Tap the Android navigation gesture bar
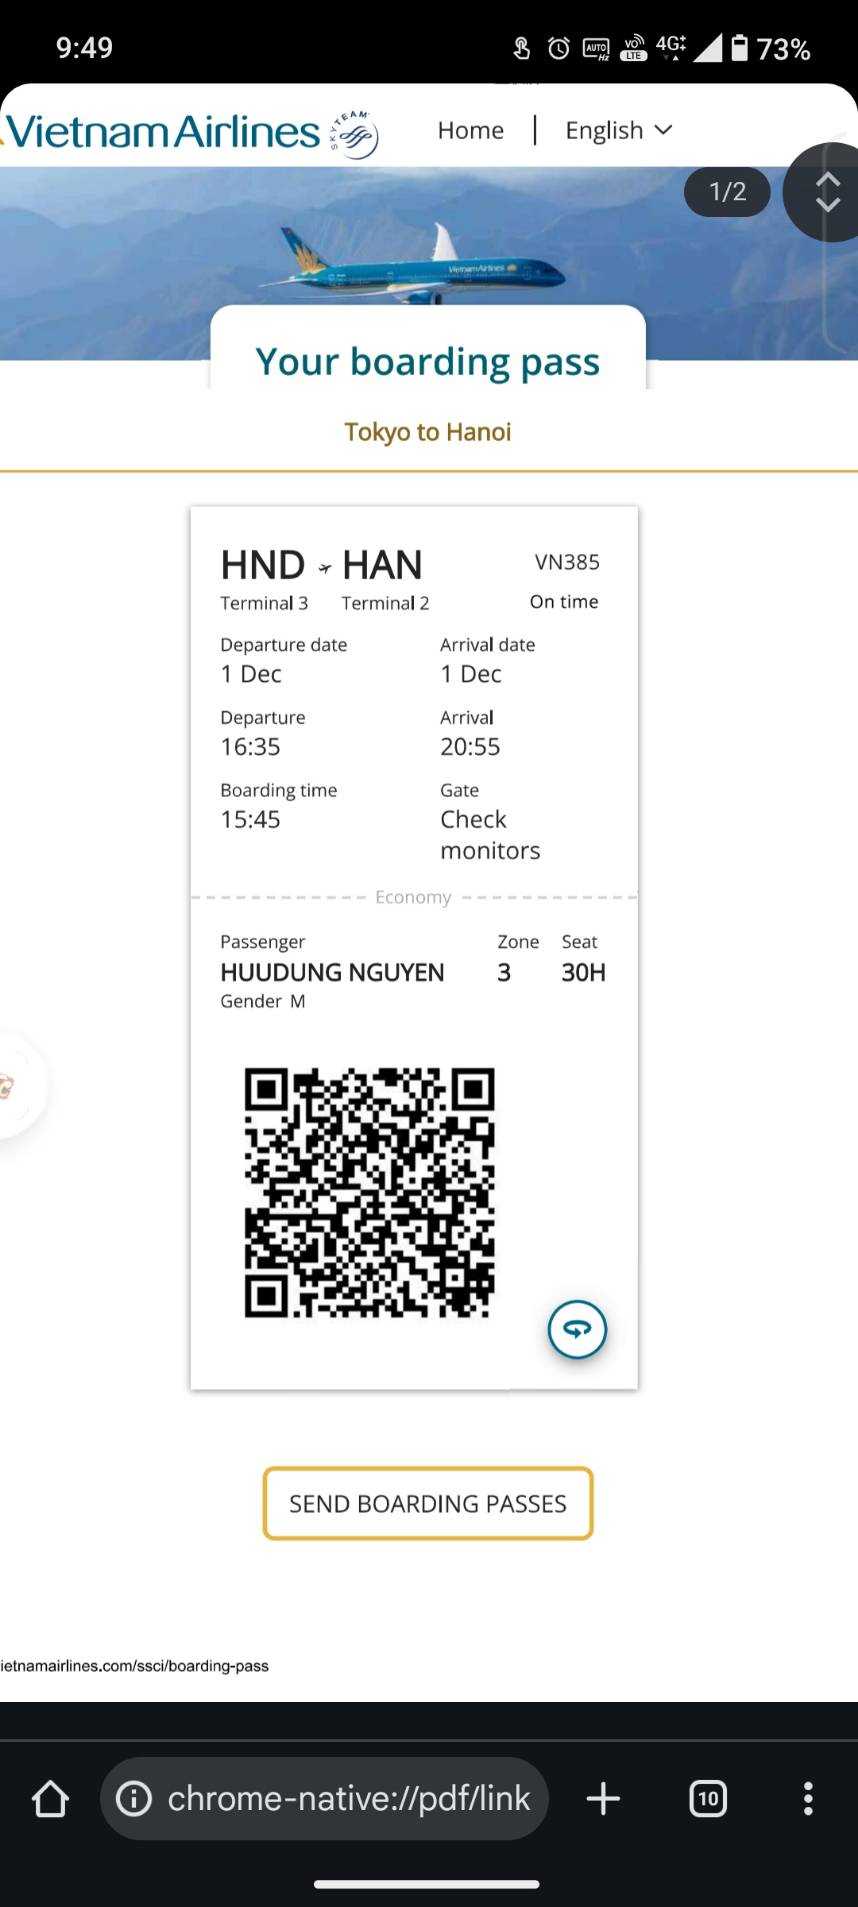This screenshot has height=1907, width=858. 427,1884
